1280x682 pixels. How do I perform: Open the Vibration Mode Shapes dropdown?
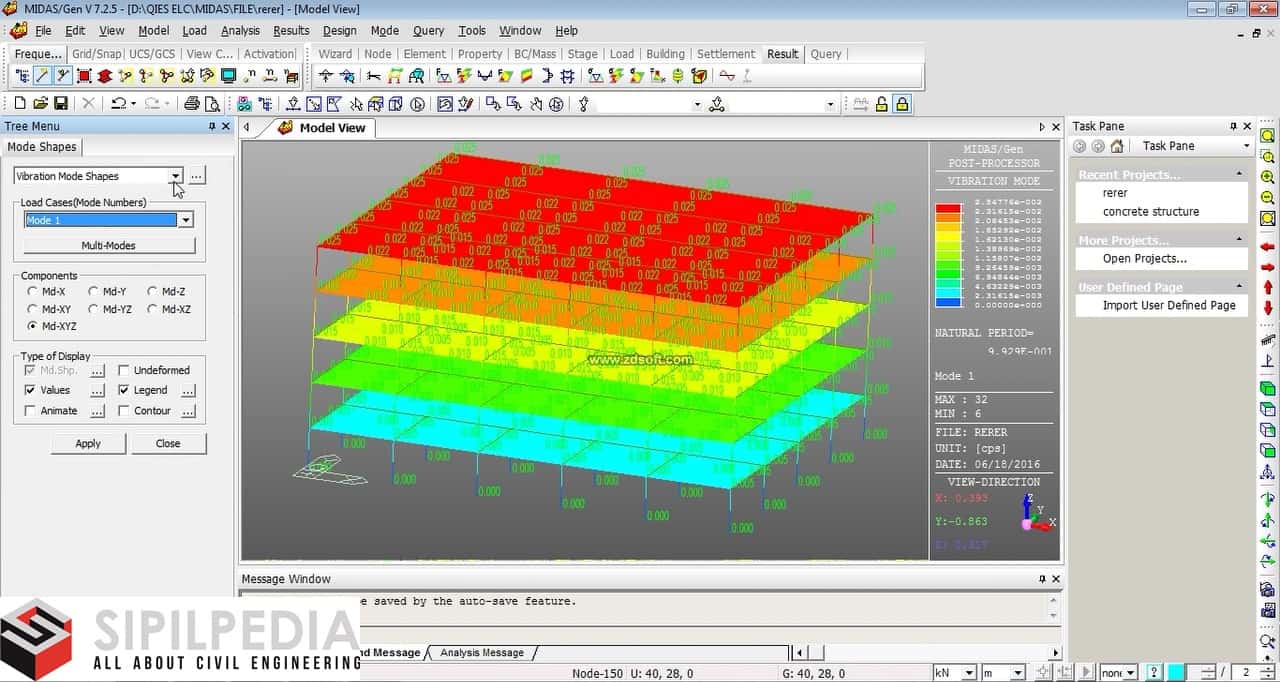pos(175,176)
